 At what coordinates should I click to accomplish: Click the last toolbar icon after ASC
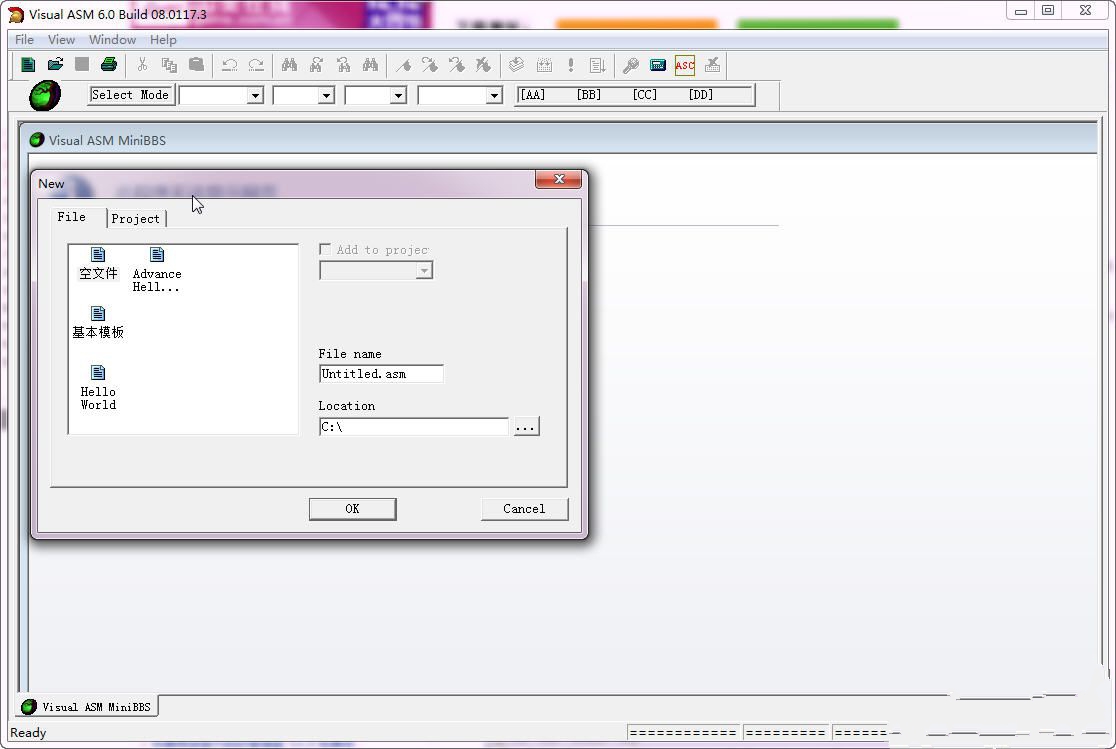pyautogui.click(x=712, y=65)
